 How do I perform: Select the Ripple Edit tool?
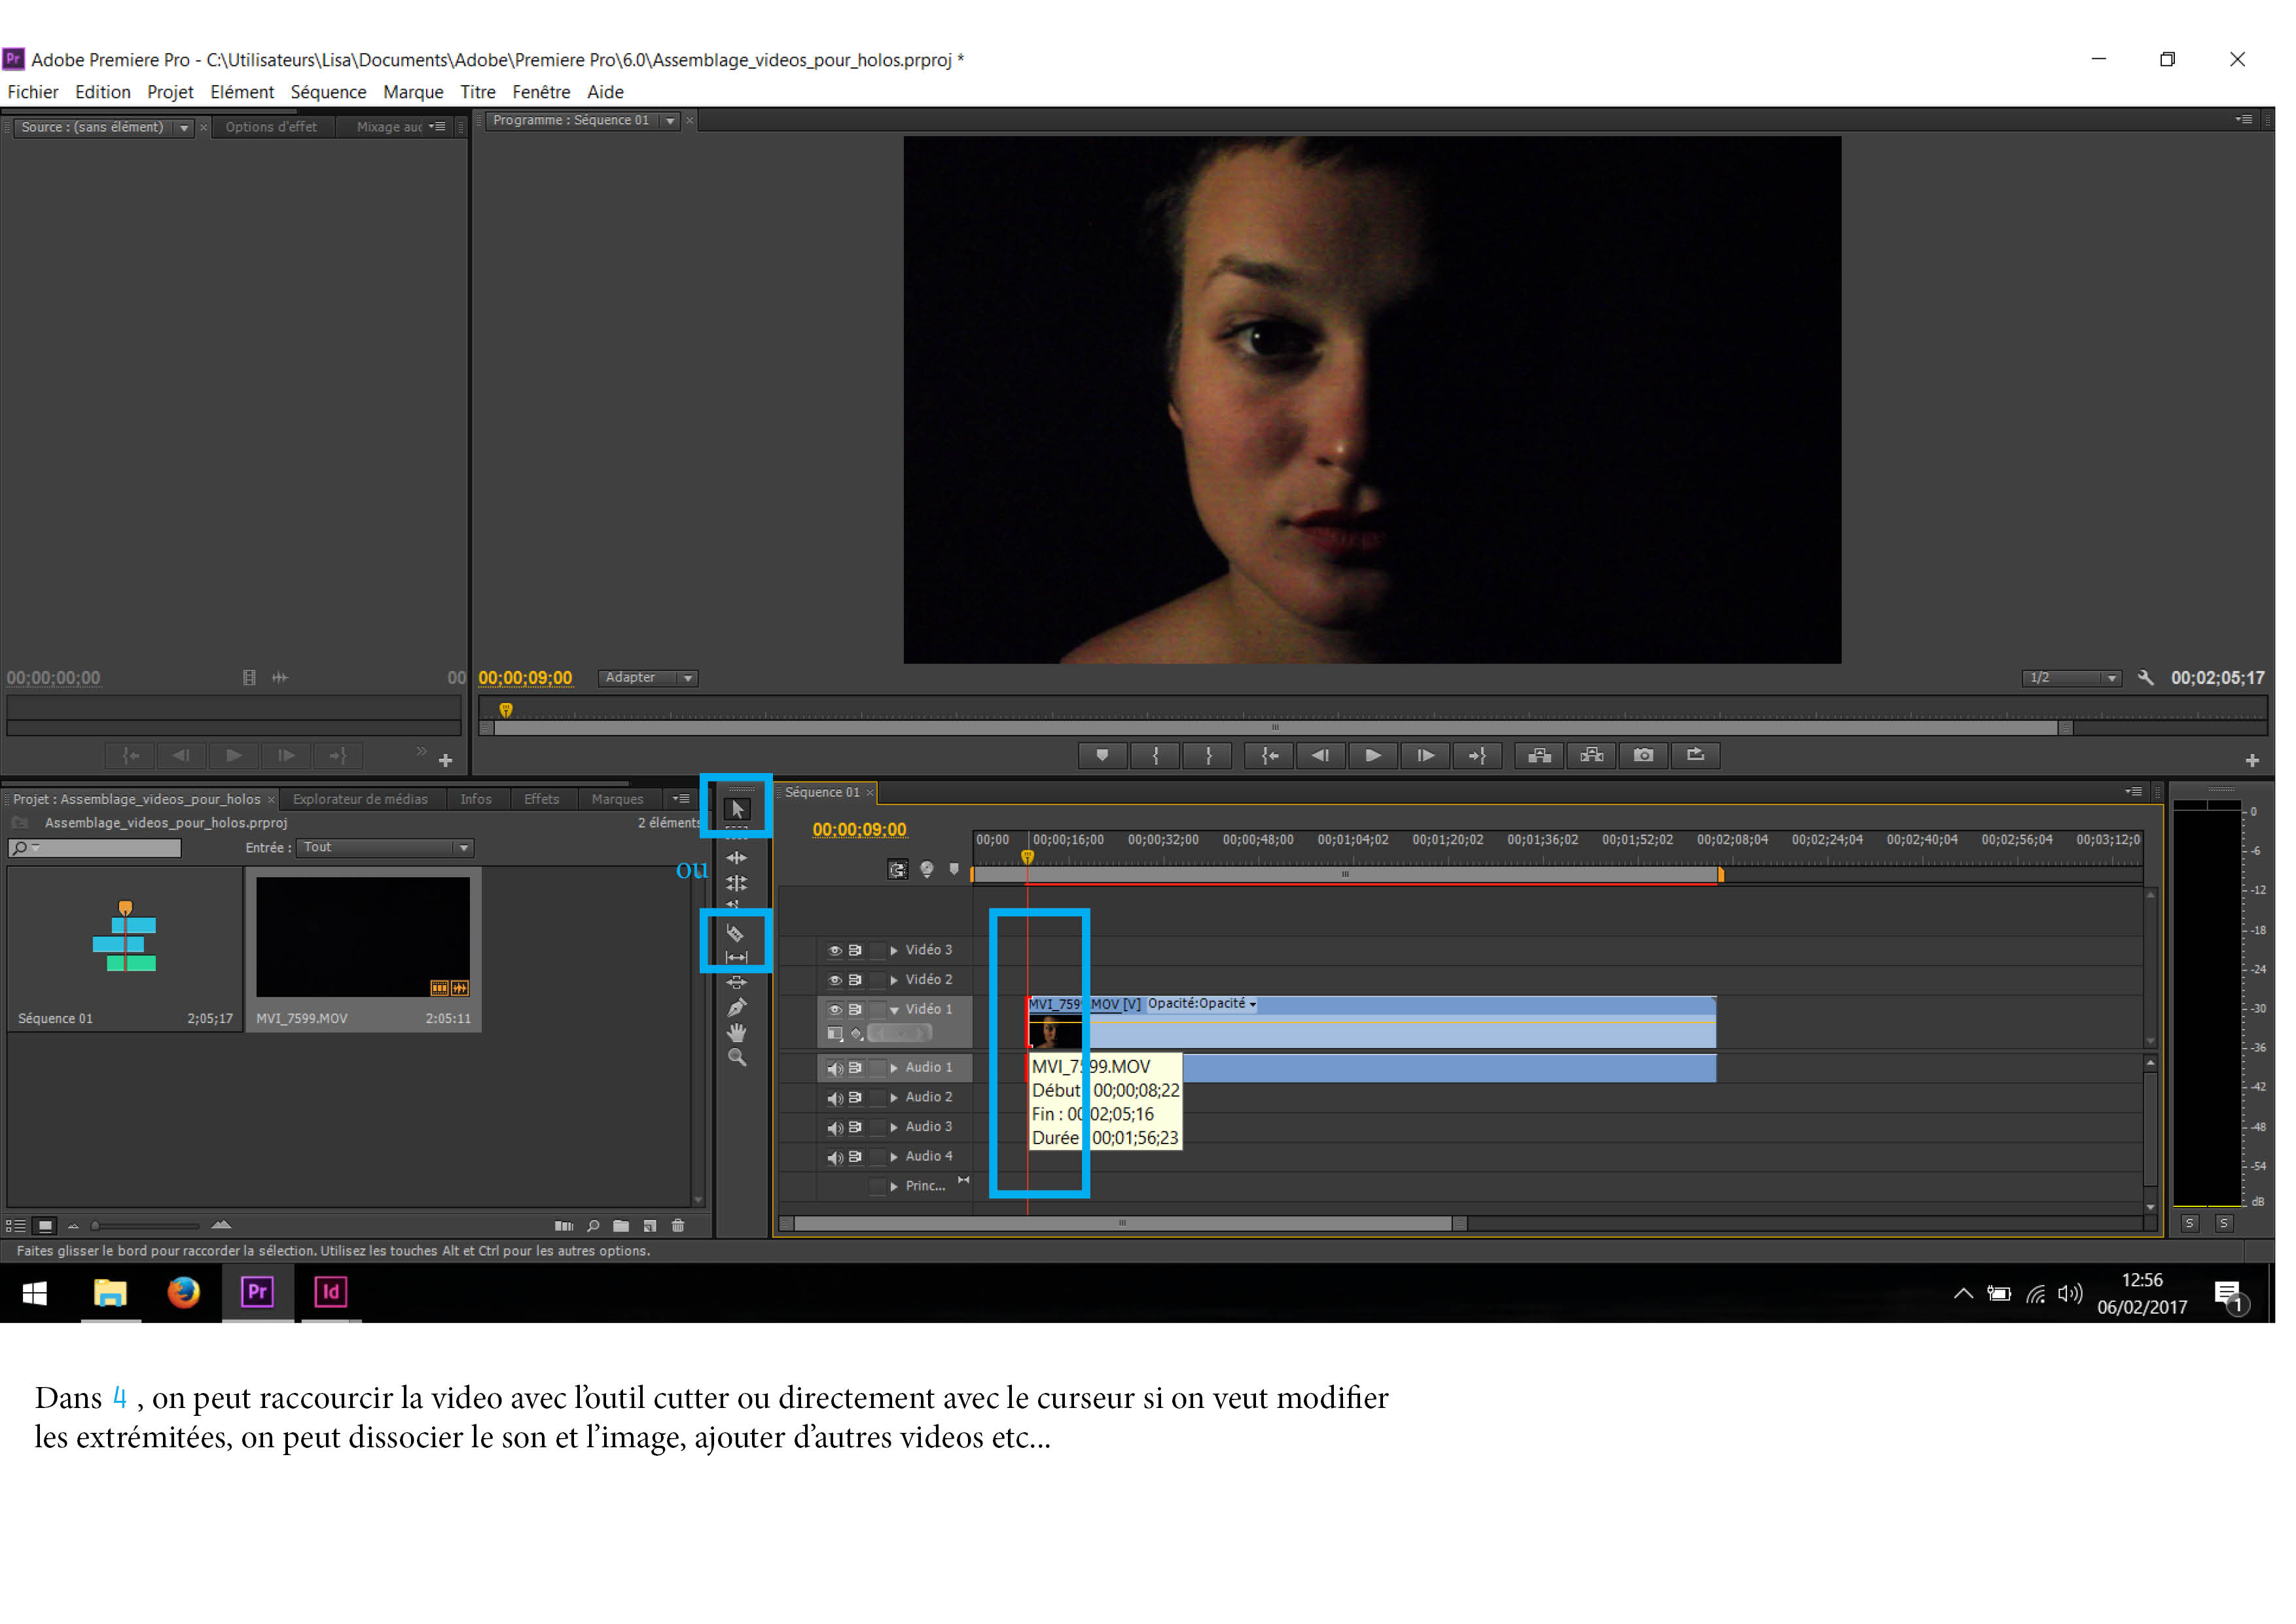click(x=737, y=858)
